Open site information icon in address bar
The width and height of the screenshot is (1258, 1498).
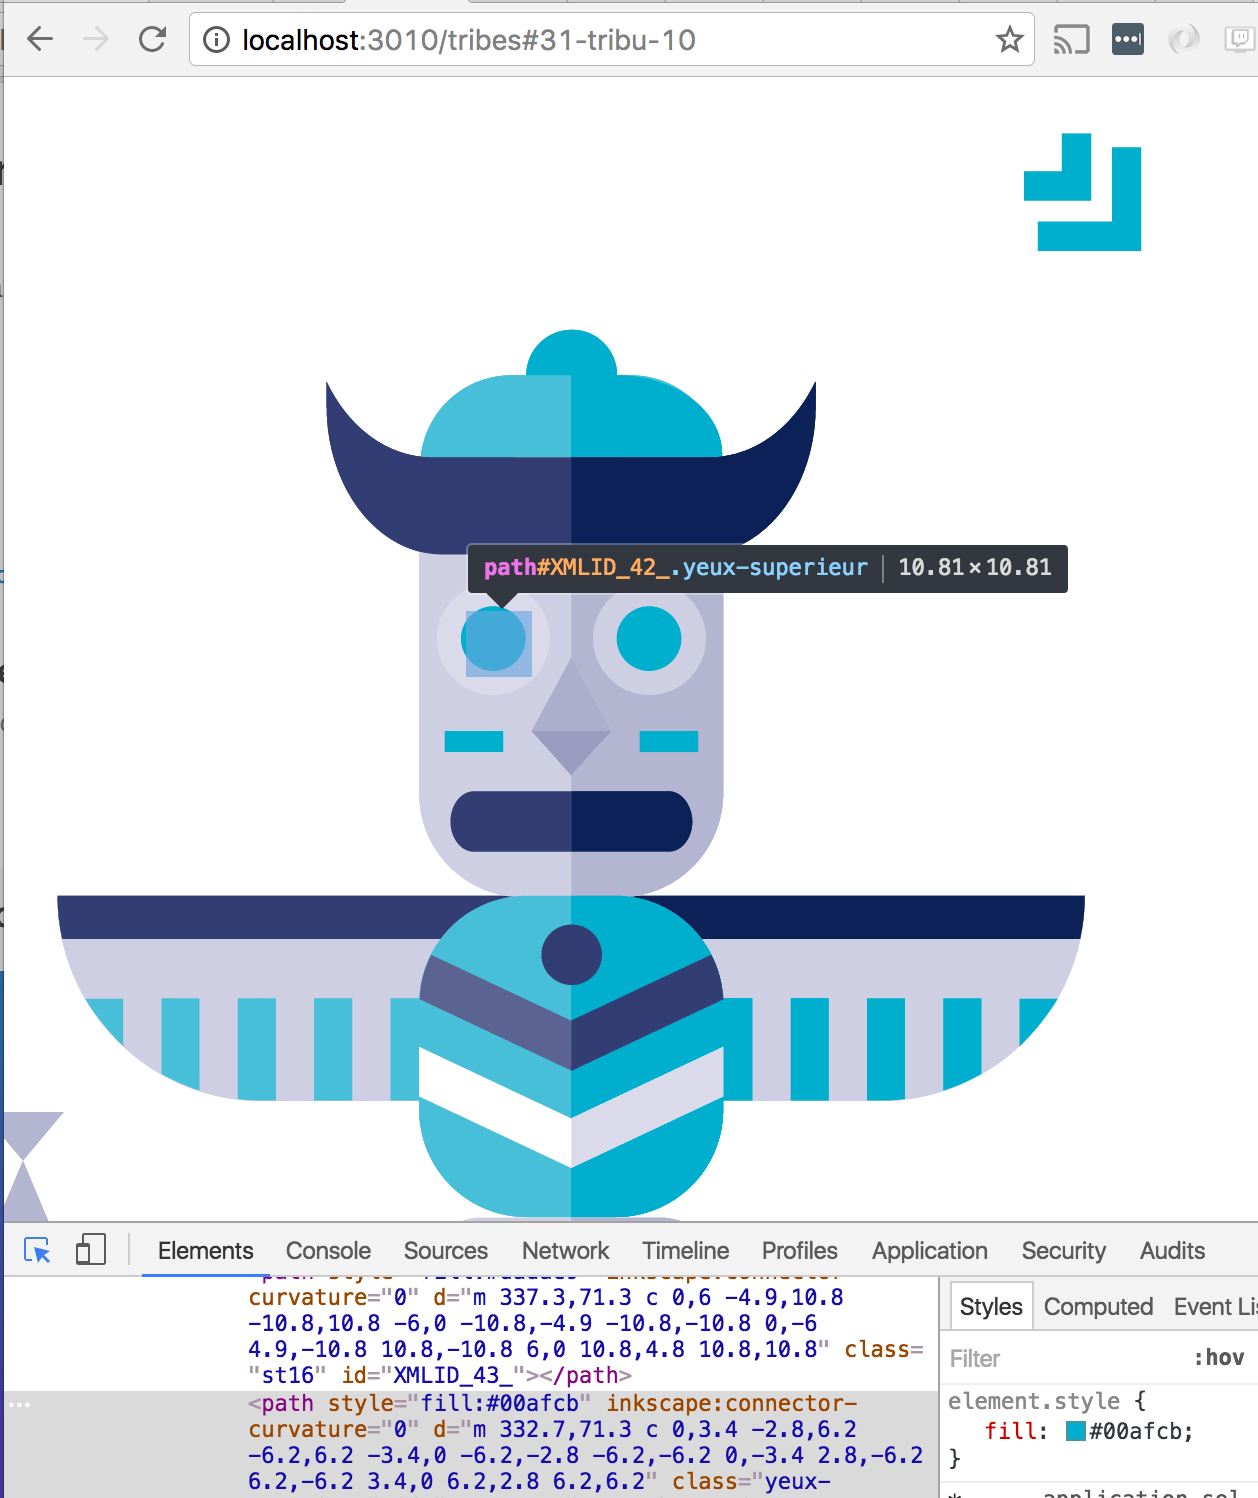(x=216, y=40)
